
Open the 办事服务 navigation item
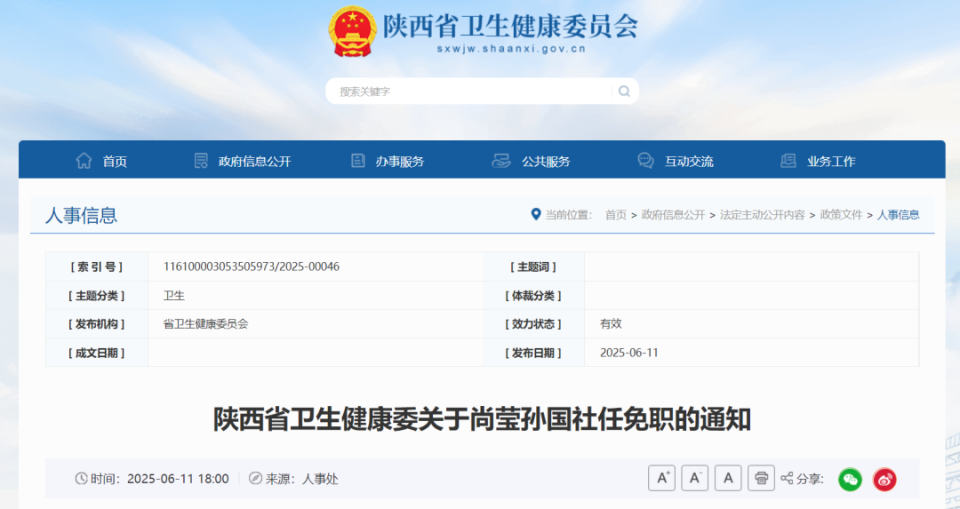pos(400,161)
